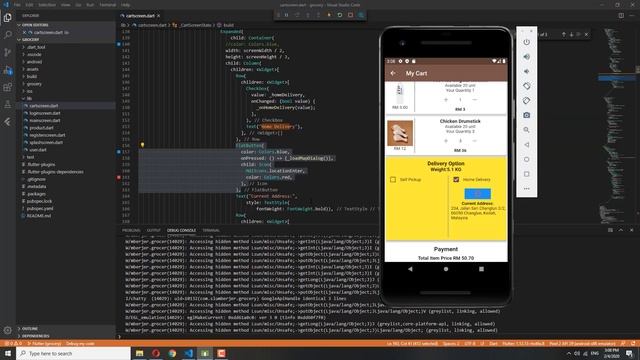Click the Windows search box
This screenshot has width=640, height=360.
click(x=73, y=353)
